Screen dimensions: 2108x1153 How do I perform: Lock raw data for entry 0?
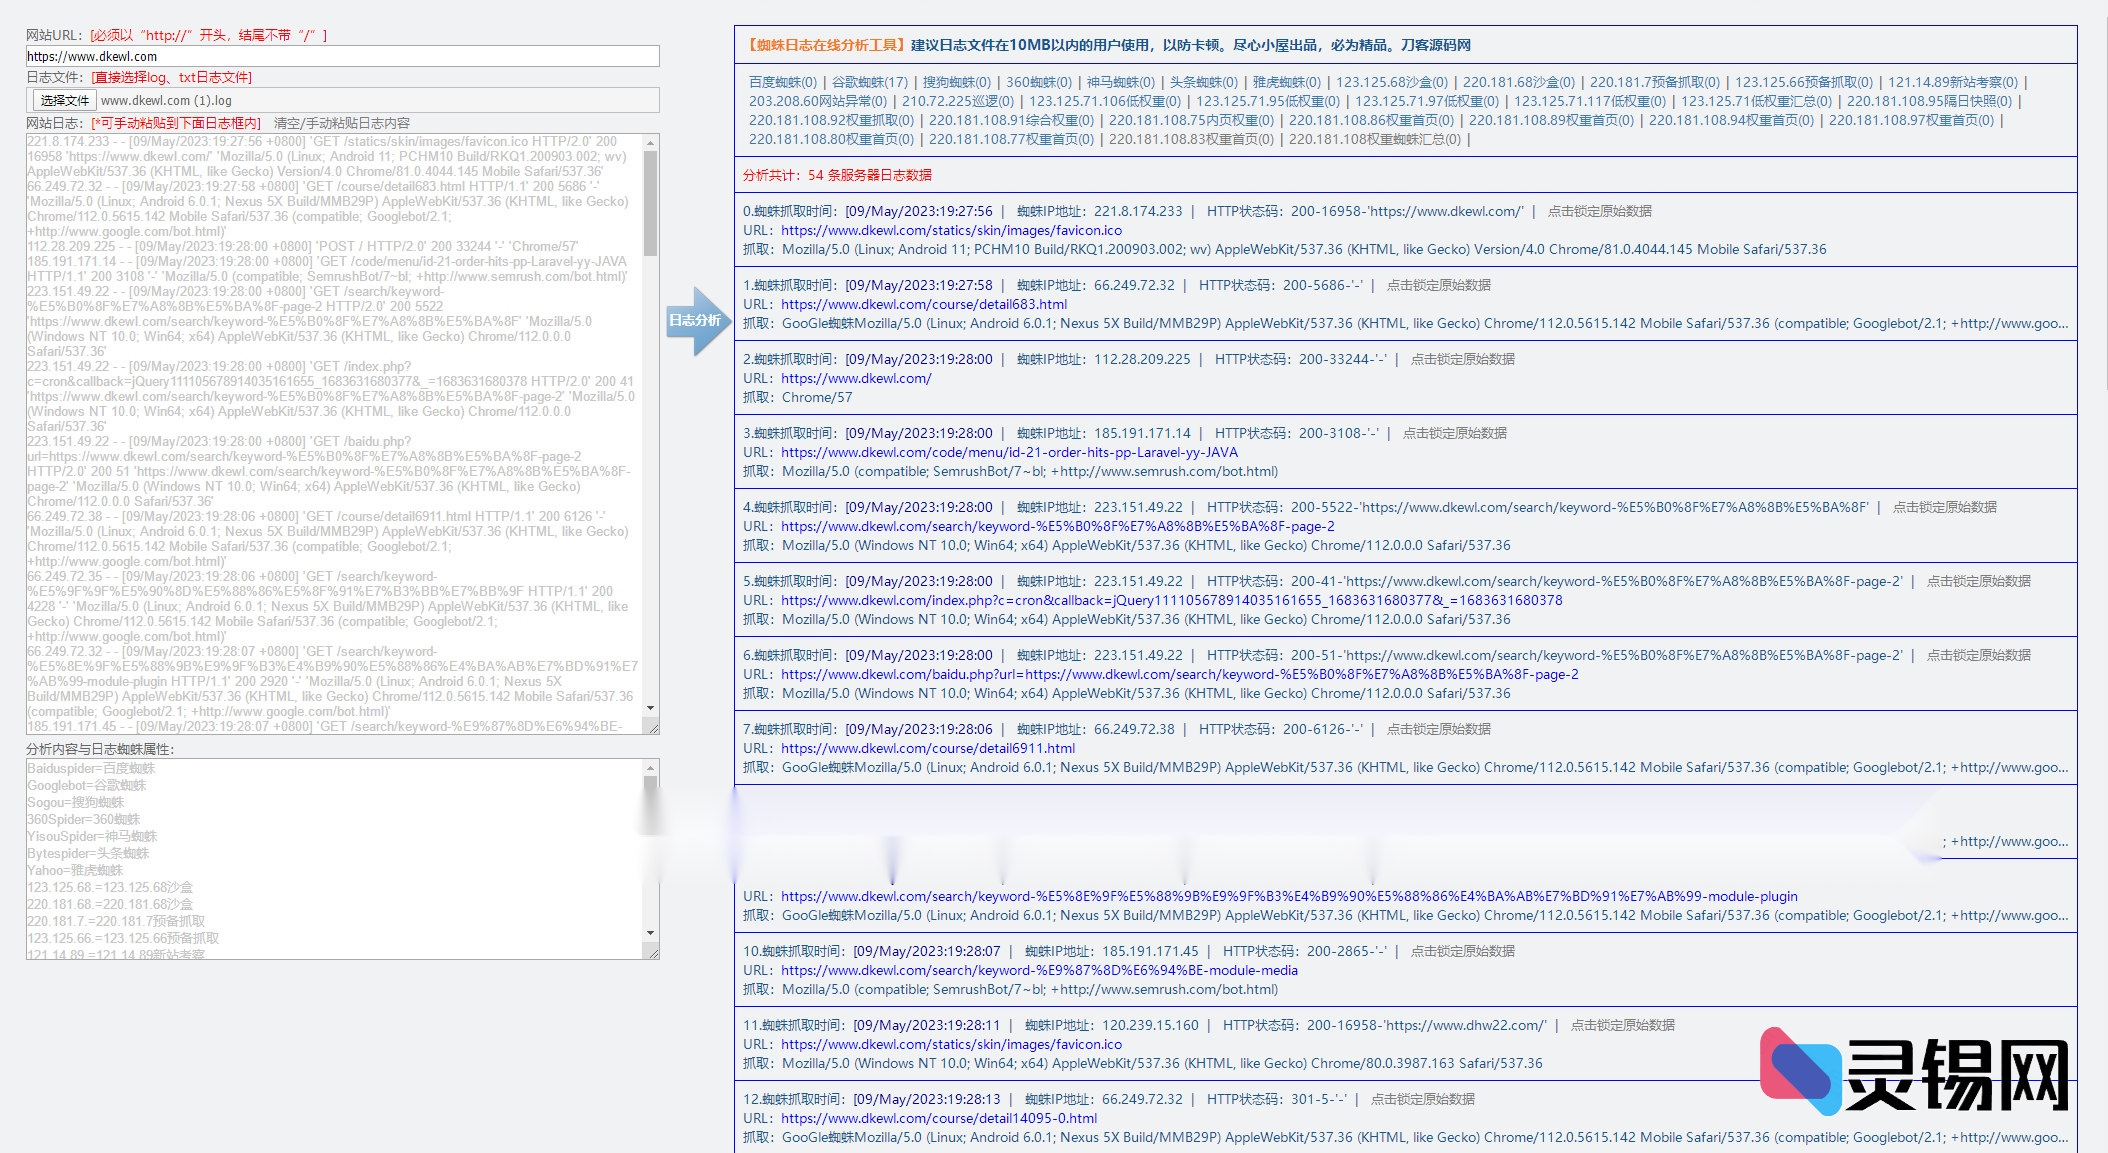[x=1599, y=211]
